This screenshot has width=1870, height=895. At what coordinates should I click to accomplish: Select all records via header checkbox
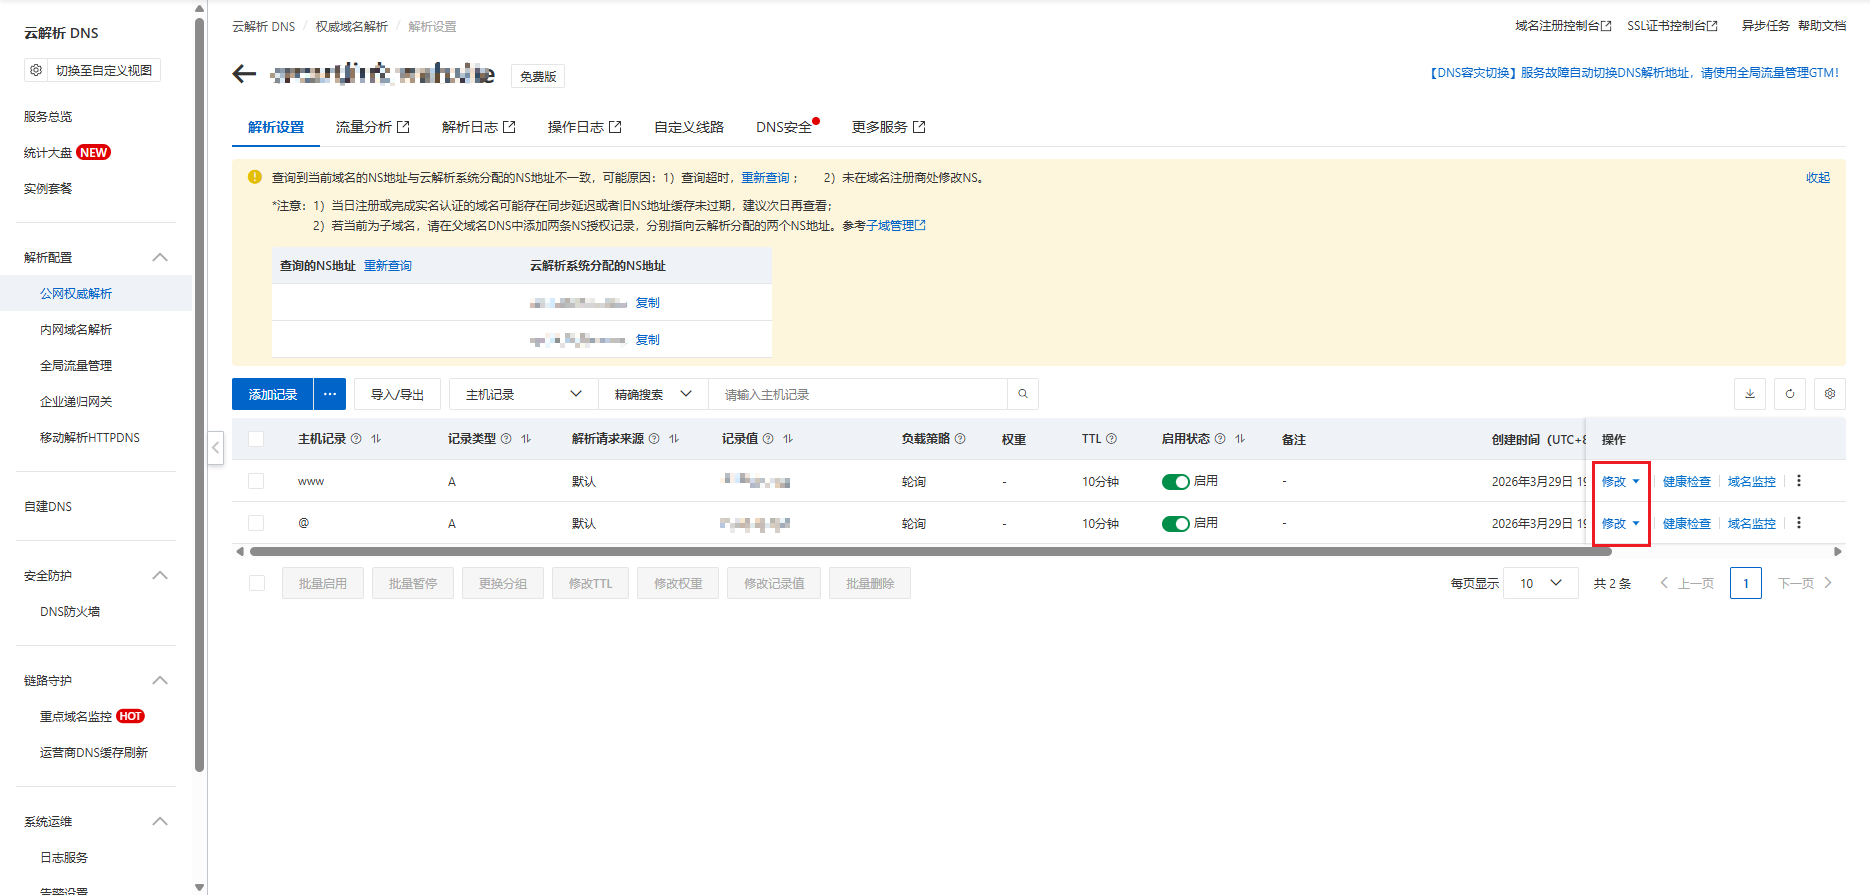click(x=256, y=439)
